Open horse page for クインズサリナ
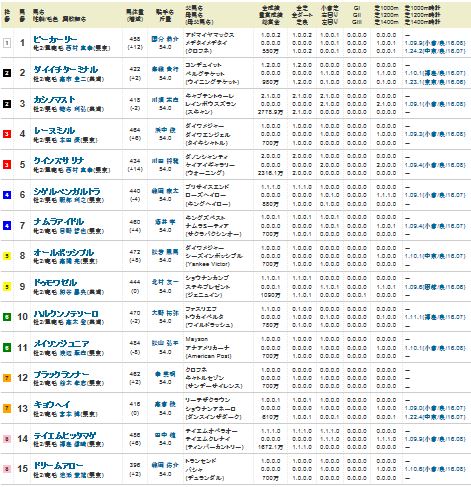The height and width of the screenshot is (487, 471). coord(58,161)
